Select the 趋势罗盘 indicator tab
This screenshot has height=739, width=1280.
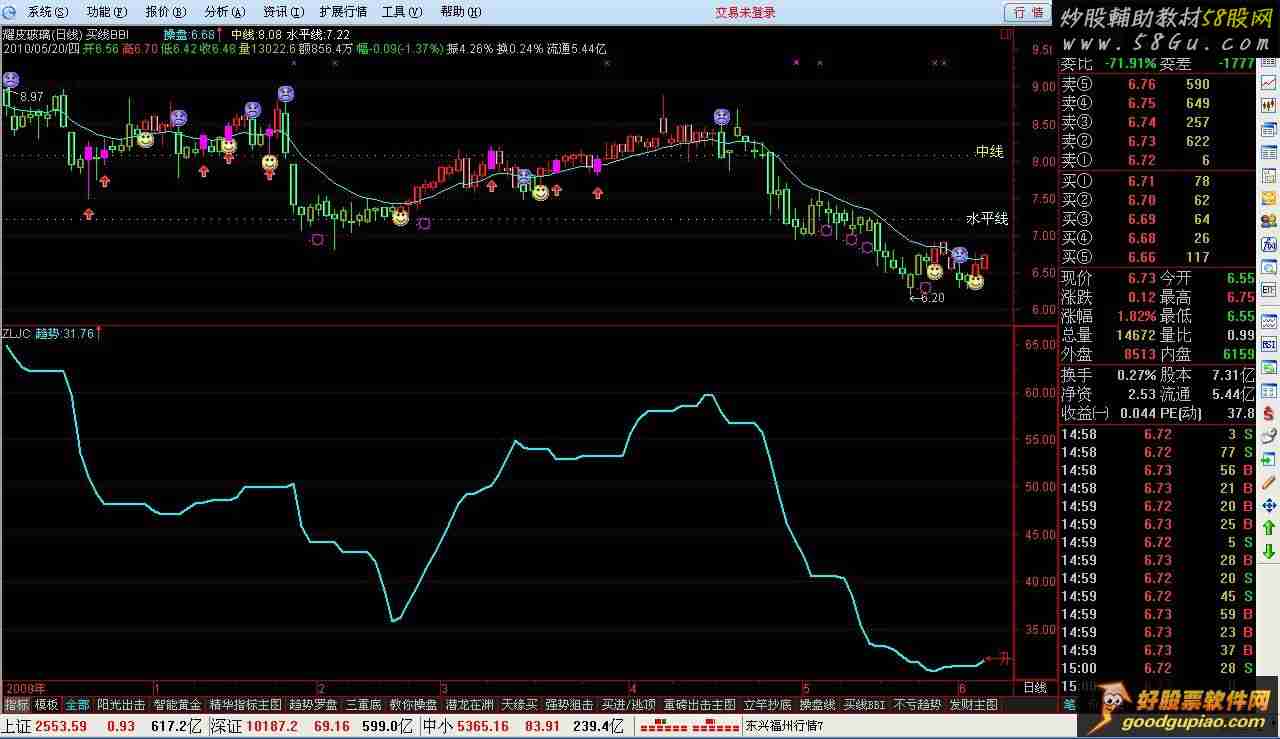[x=313, y=704]
